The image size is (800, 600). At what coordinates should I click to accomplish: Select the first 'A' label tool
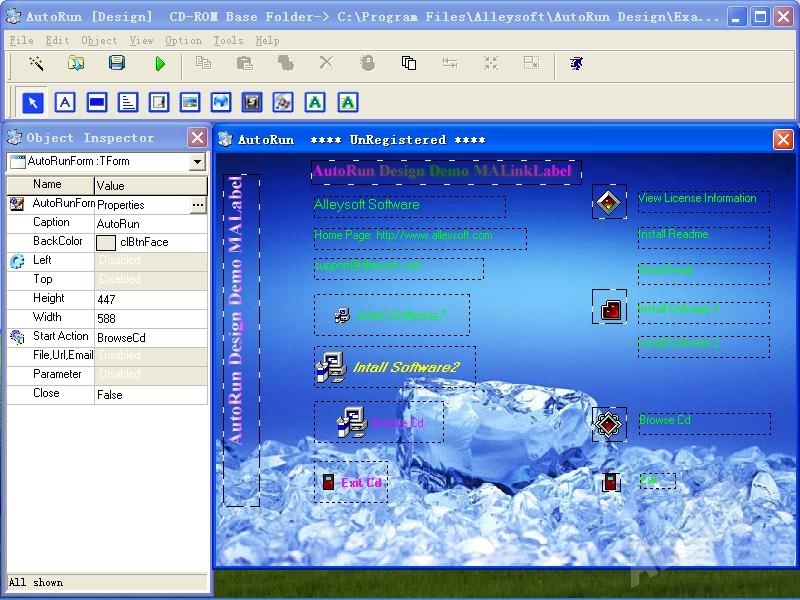[65, 102]
